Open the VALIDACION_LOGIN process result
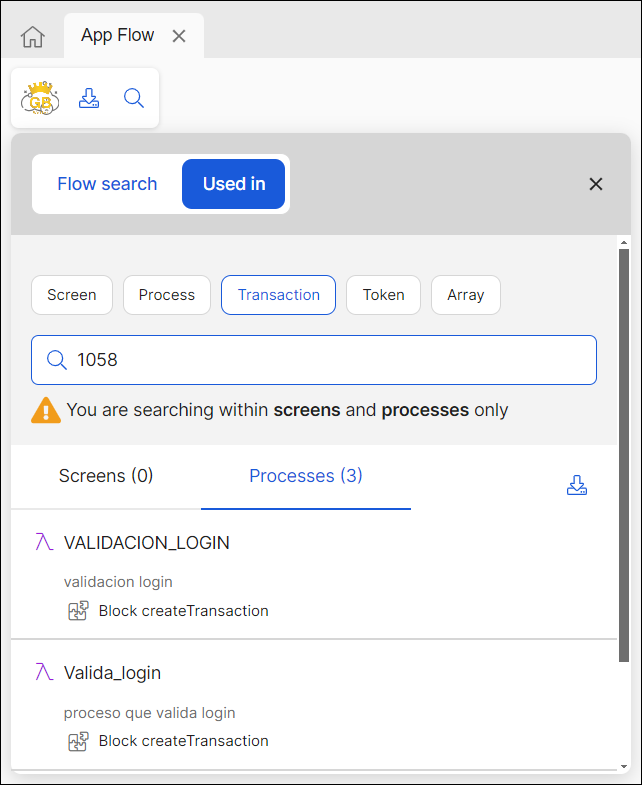The width and height of the screenshot is (642, 785). click(x=147, y=543)
